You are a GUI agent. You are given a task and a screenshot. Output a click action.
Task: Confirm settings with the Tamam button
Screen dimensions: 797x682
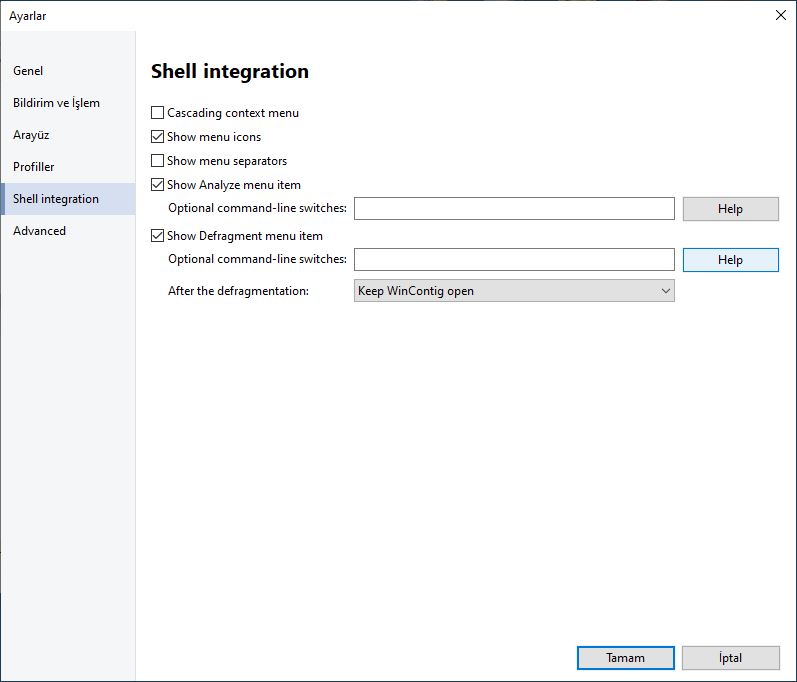pyautogui.click(x=626, y=658)
